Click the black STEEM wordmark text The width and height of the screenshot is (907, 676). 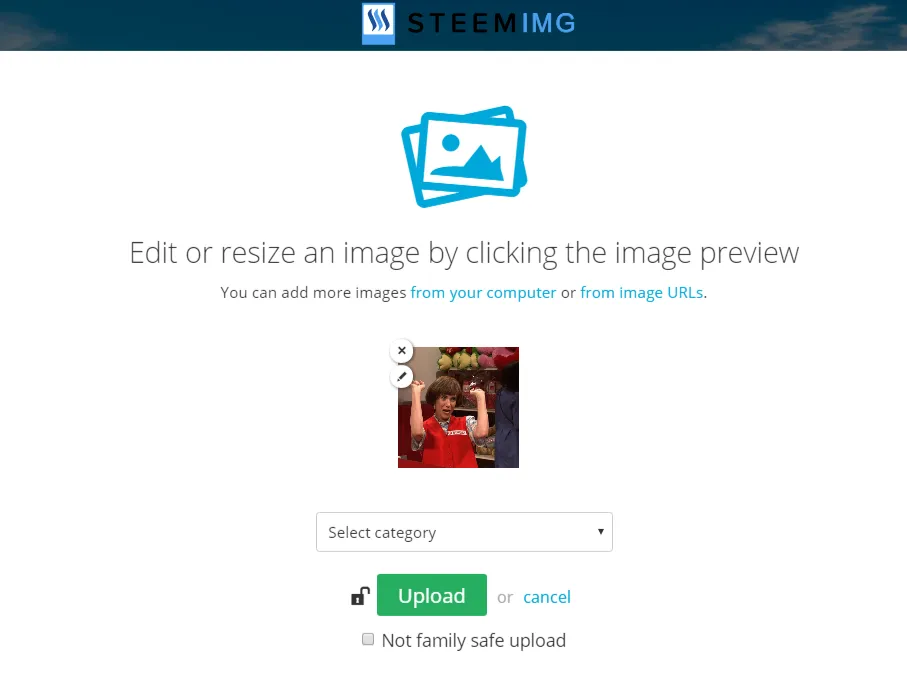pyautogui.click(x=462, y=24)
